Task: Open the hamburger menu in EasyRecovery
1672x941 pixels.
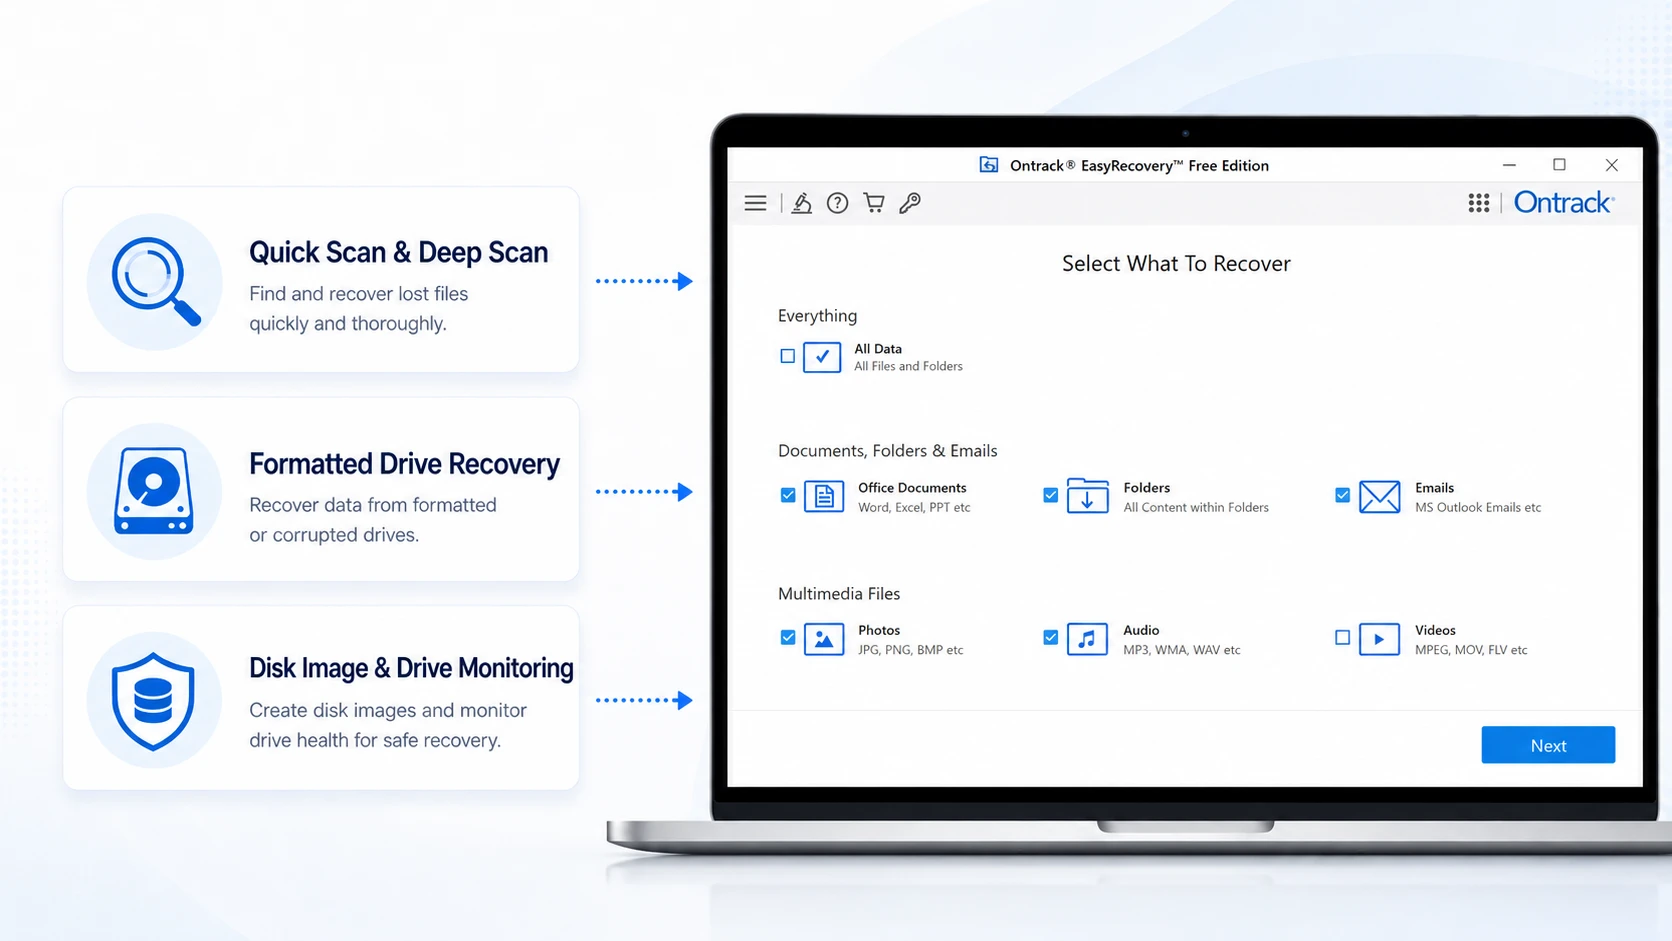Action: [755, 203]
